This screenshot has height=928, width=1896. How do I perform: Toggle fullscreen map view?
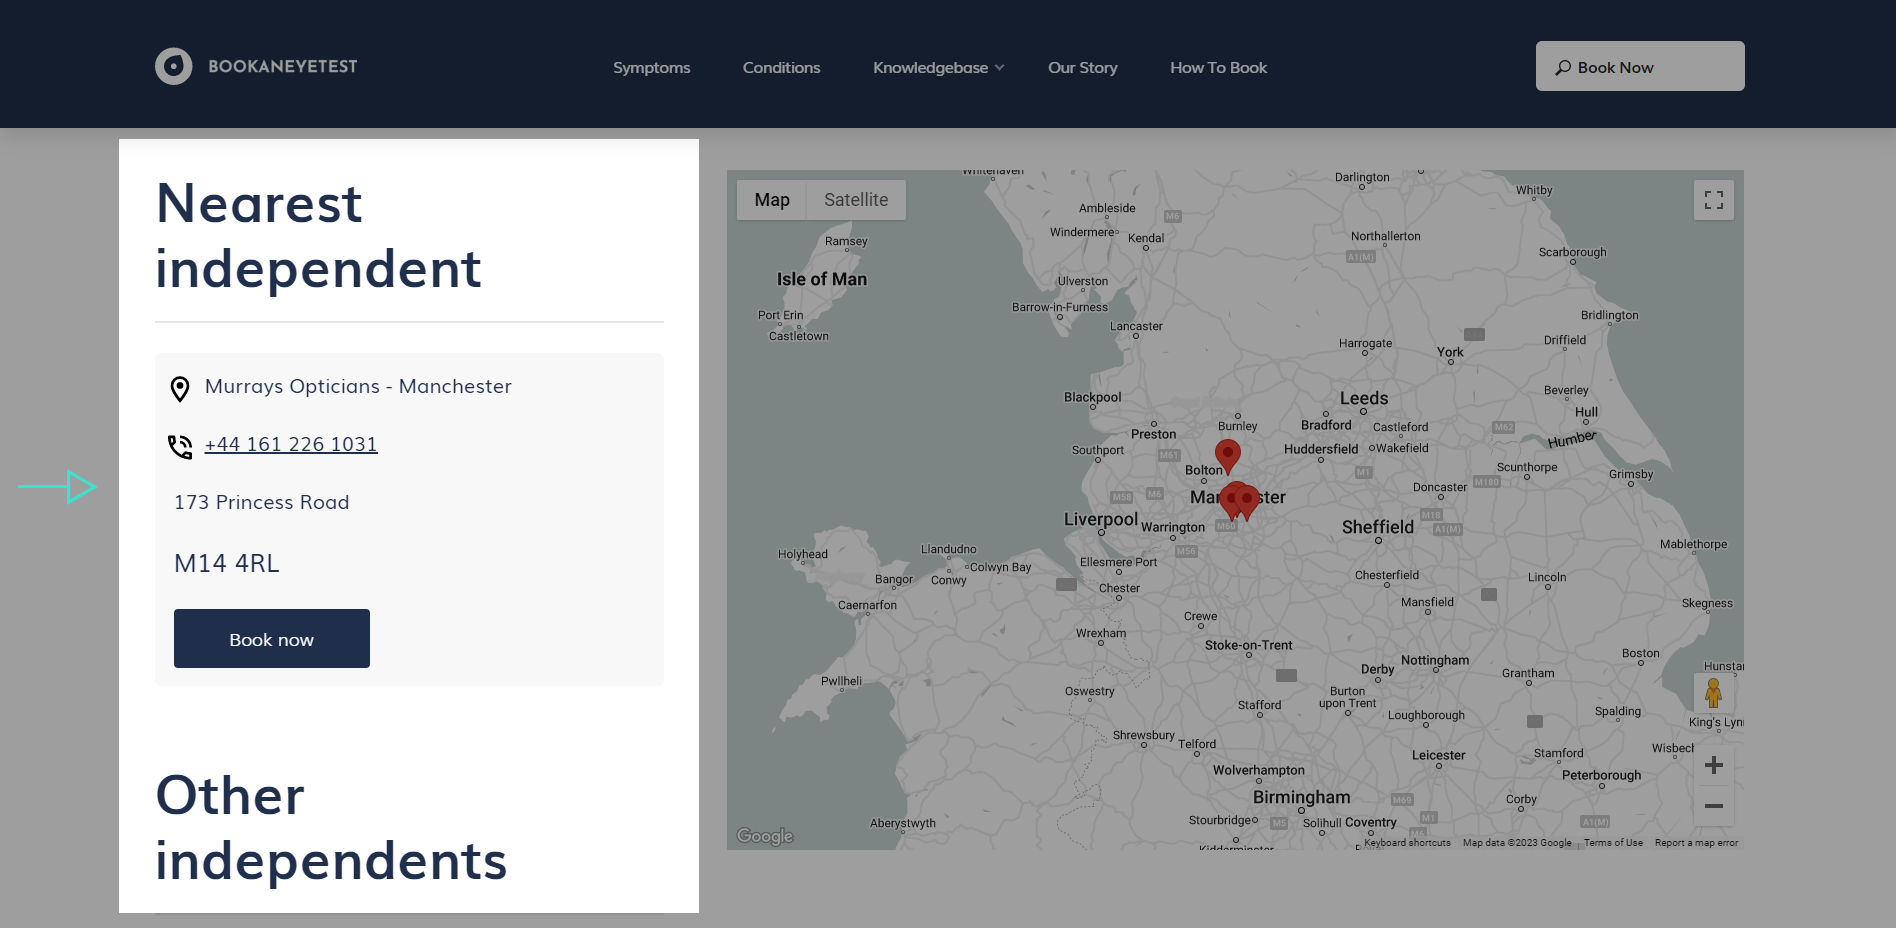tap(1713, 200)
